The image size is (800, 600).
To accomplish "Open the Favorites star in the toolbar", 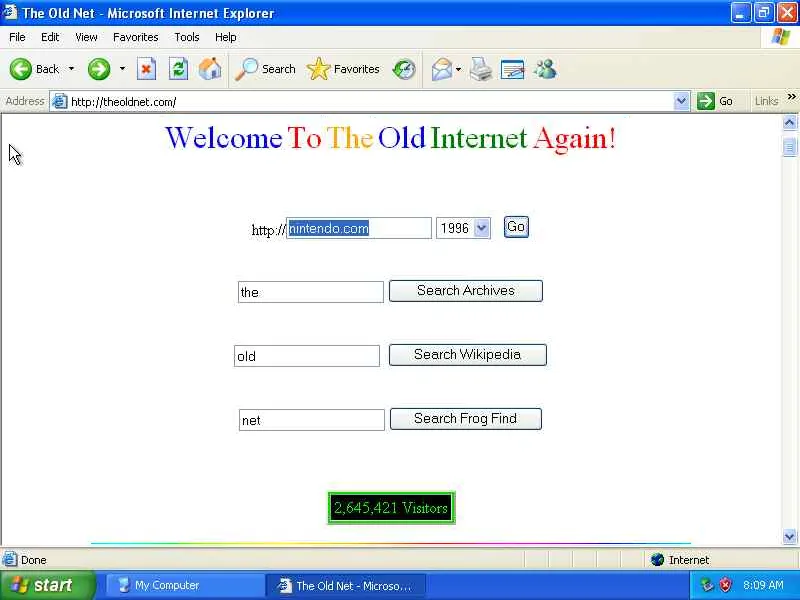I will click(343, 69).
